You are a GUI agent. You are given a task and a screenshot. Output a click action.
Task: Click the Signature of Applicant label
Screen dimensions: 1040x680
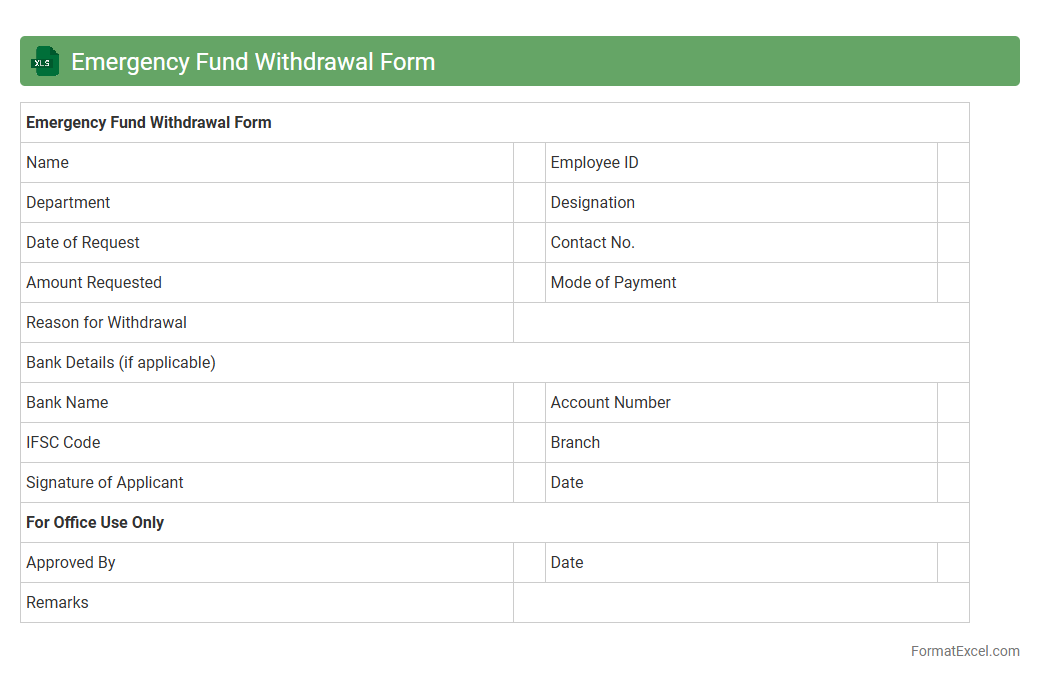pyautogui.click(x=105, y=483)
